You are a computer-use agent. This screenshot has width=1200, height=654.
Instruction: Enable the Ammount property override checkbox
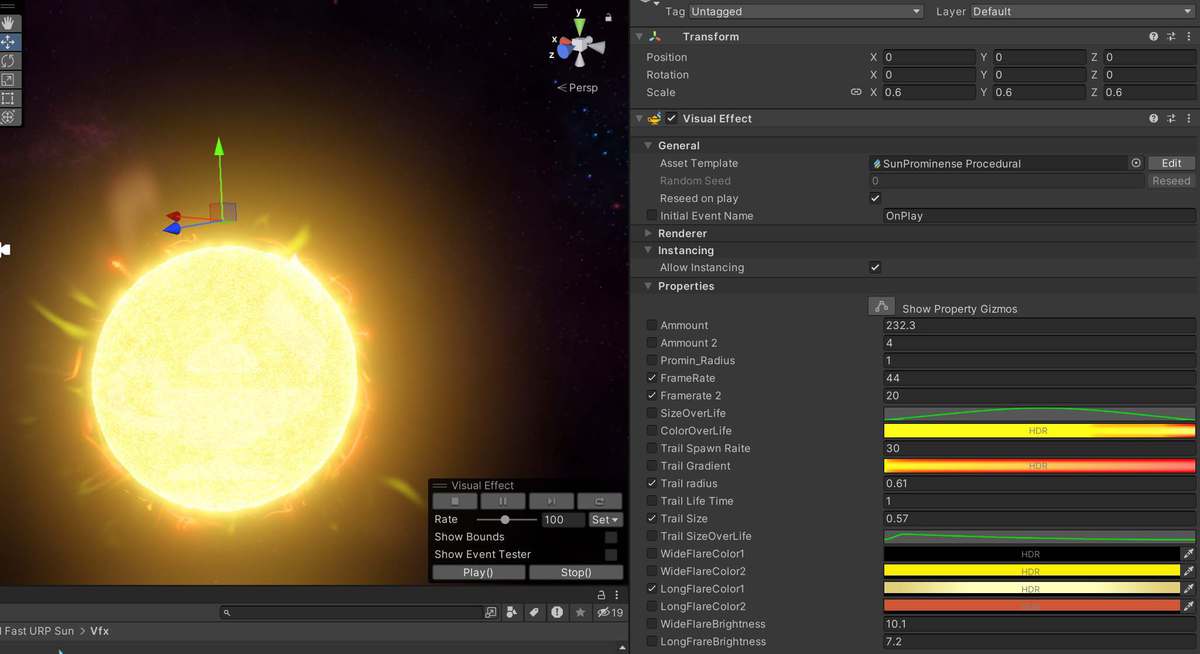pyautogui.click(x=652, y=326)
